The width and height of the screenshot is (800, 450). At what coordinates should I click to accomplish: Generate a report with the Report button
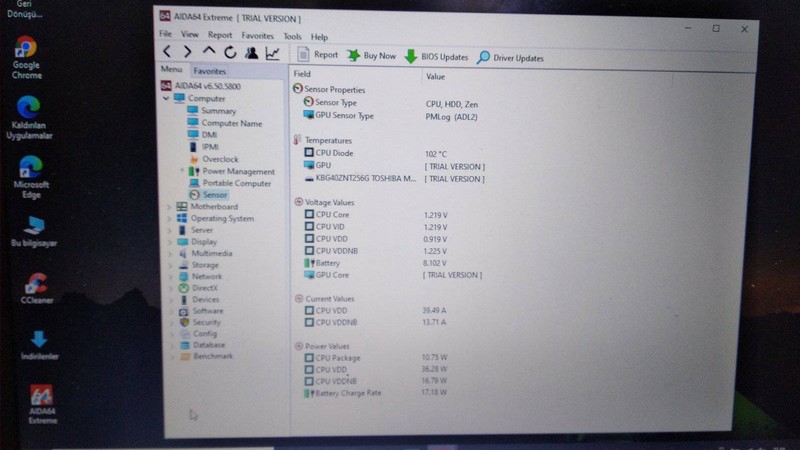click(317, 54)
